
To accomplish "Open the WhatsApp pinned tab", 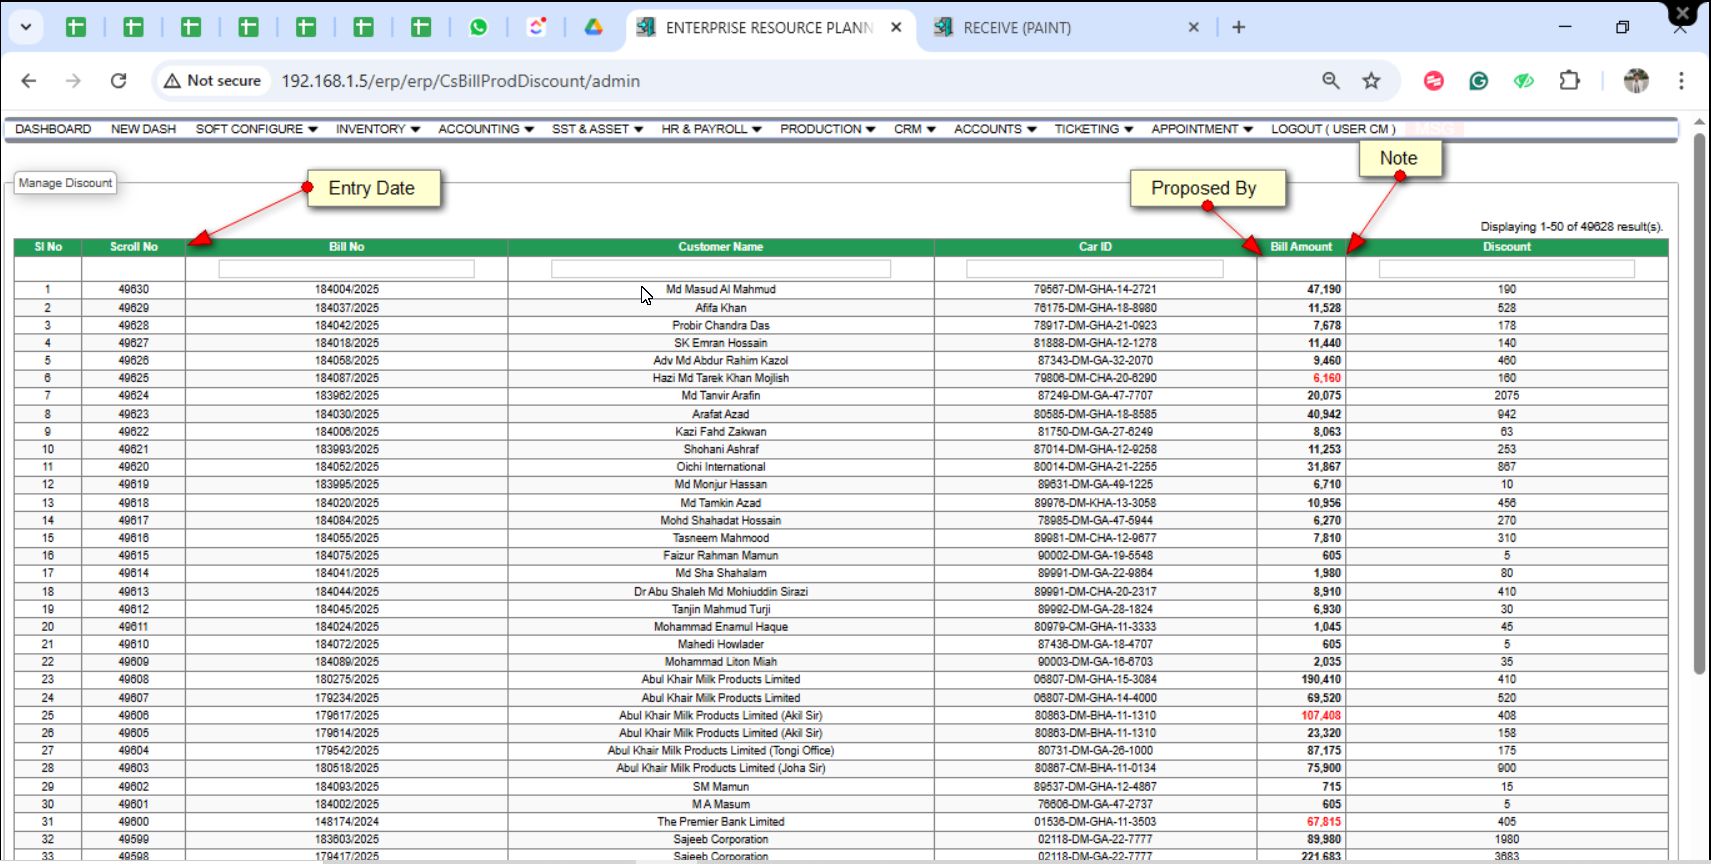I will click(x=478, y=28).
